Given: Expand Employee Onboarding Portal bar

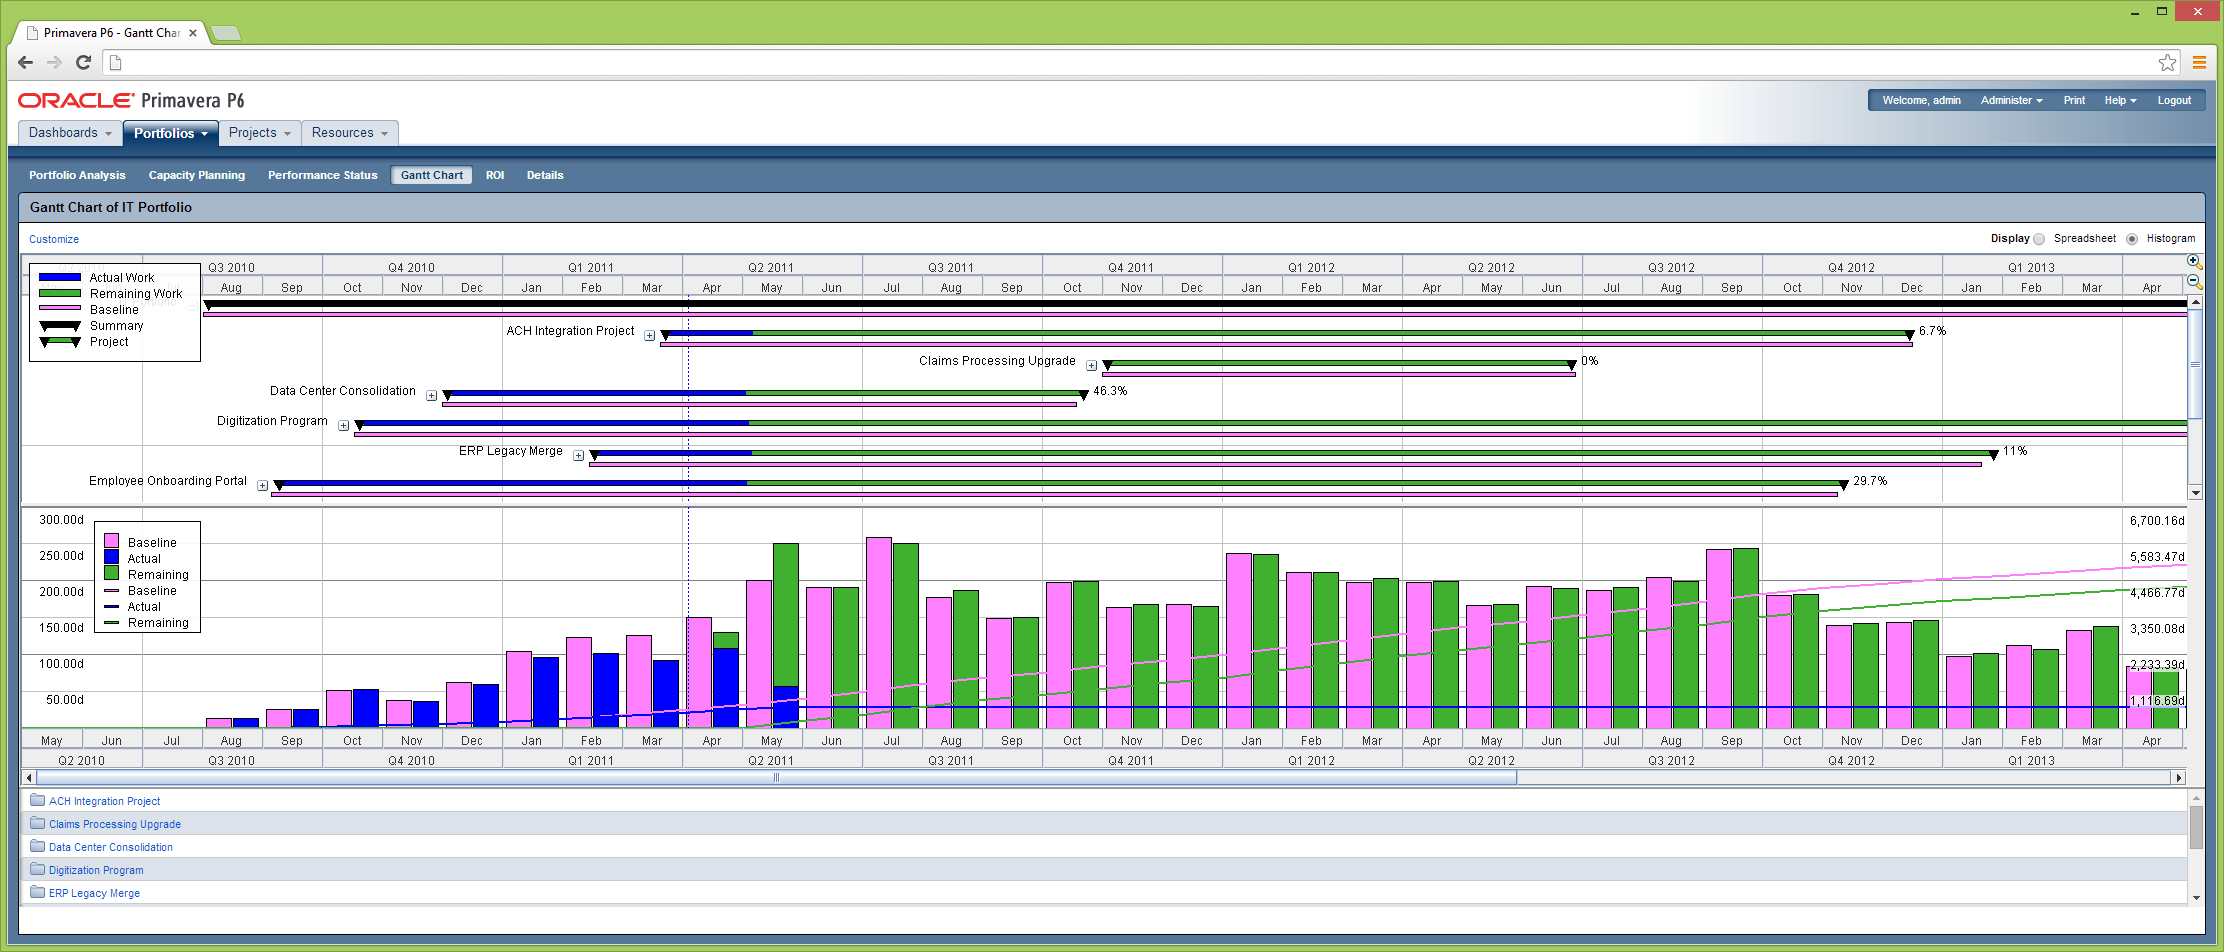Looking at the screenshot, I should [x=263, y=486].
